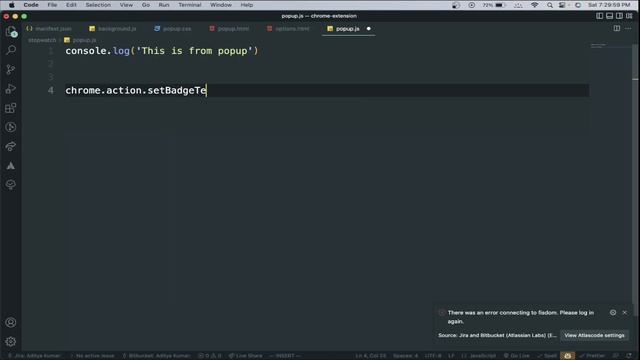Switch to the manifest.json tab
The width and height of the screenshot is (640, 360).
pos(49,29)
